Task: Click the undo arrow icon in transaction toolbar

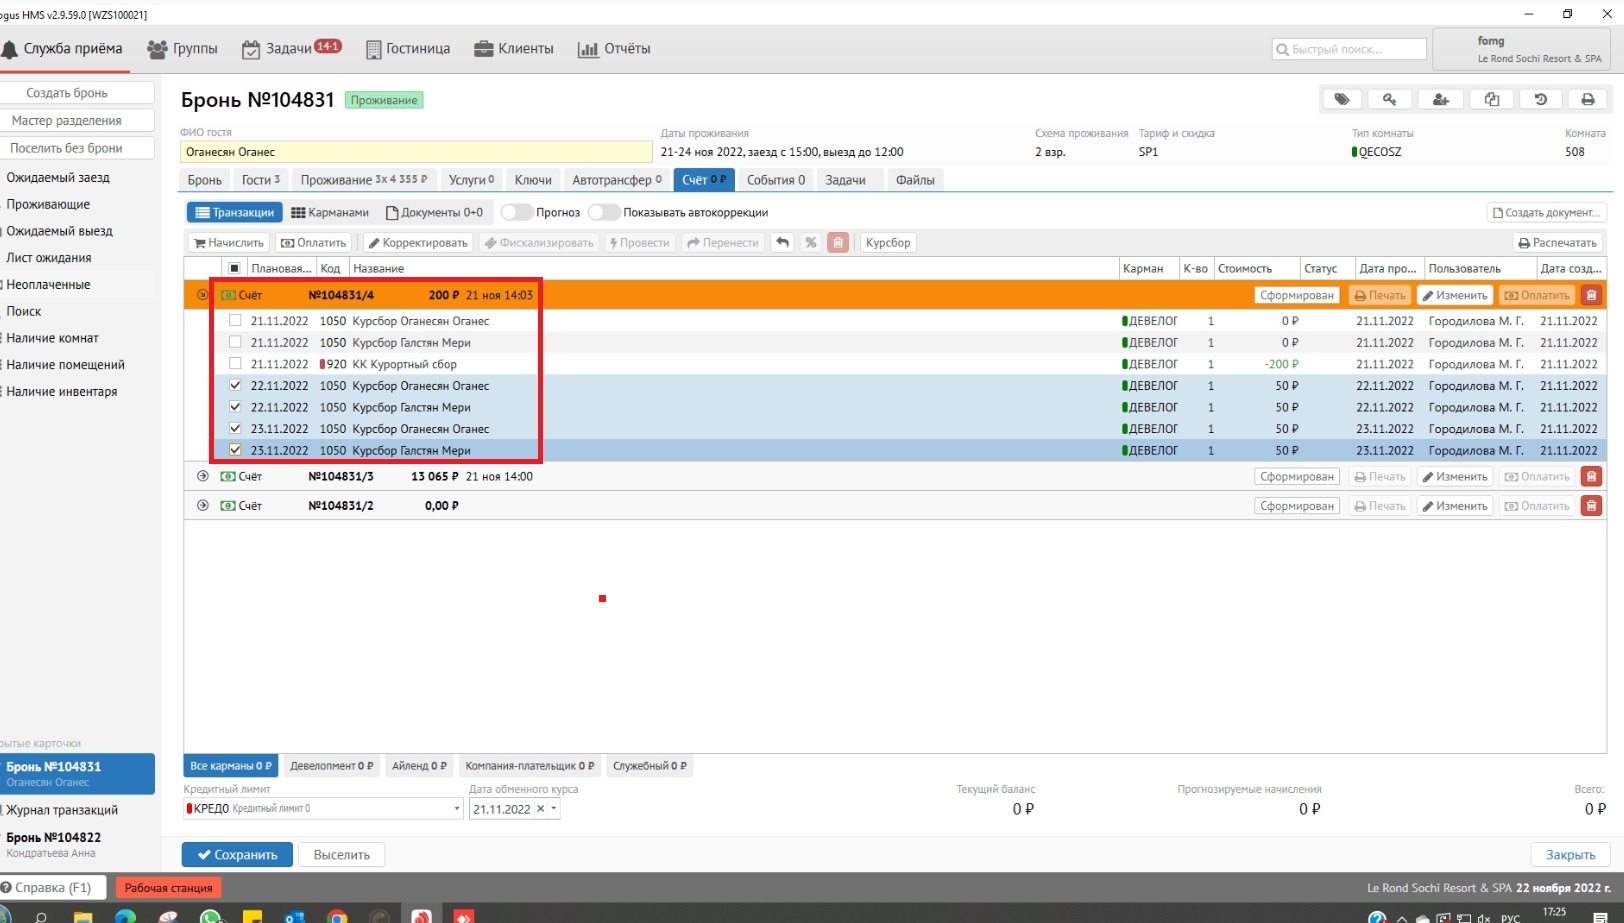Action: [x=783, y=243]
